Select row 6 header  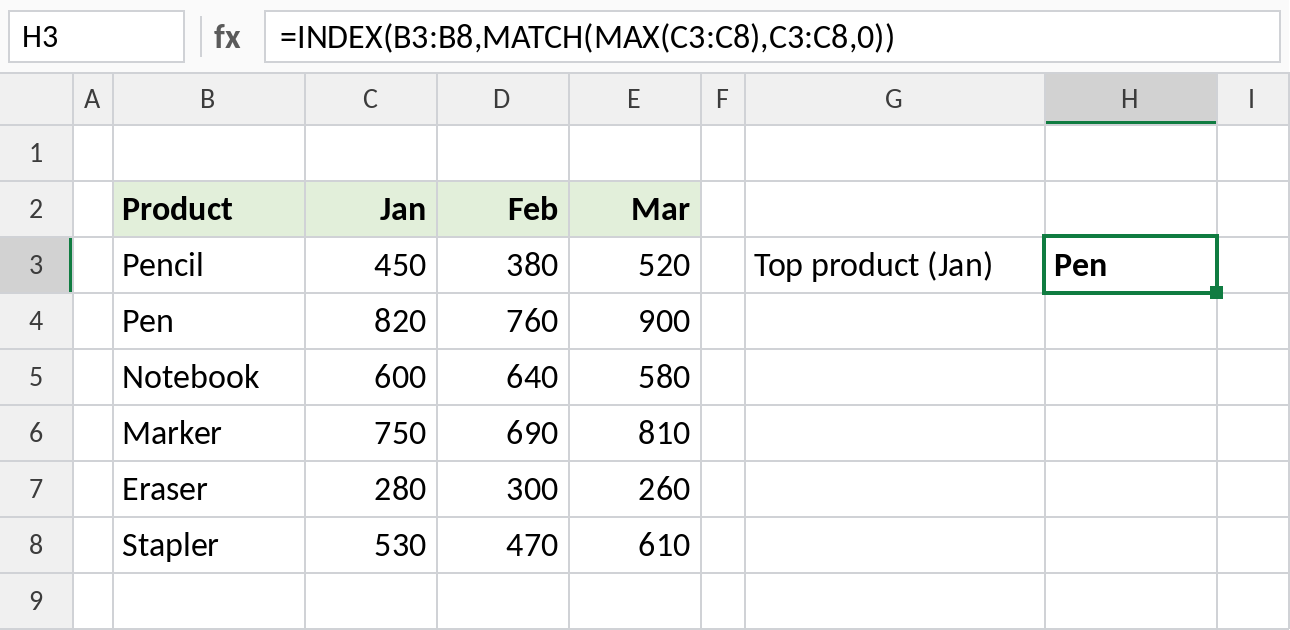37,433
